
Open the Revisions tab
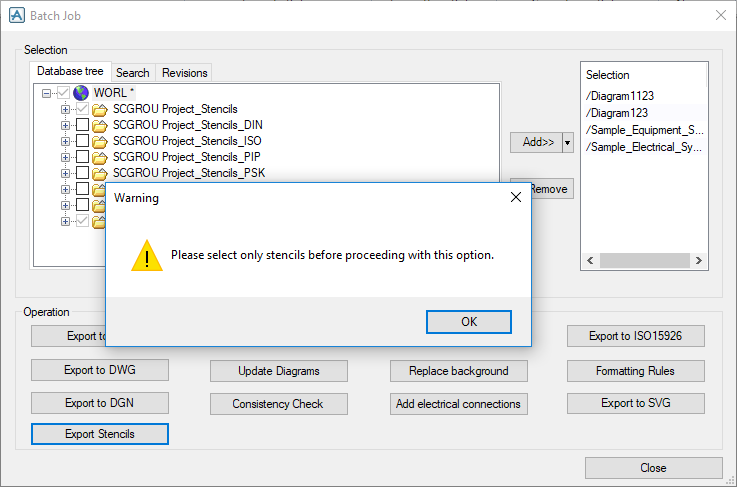pos(185,73)
